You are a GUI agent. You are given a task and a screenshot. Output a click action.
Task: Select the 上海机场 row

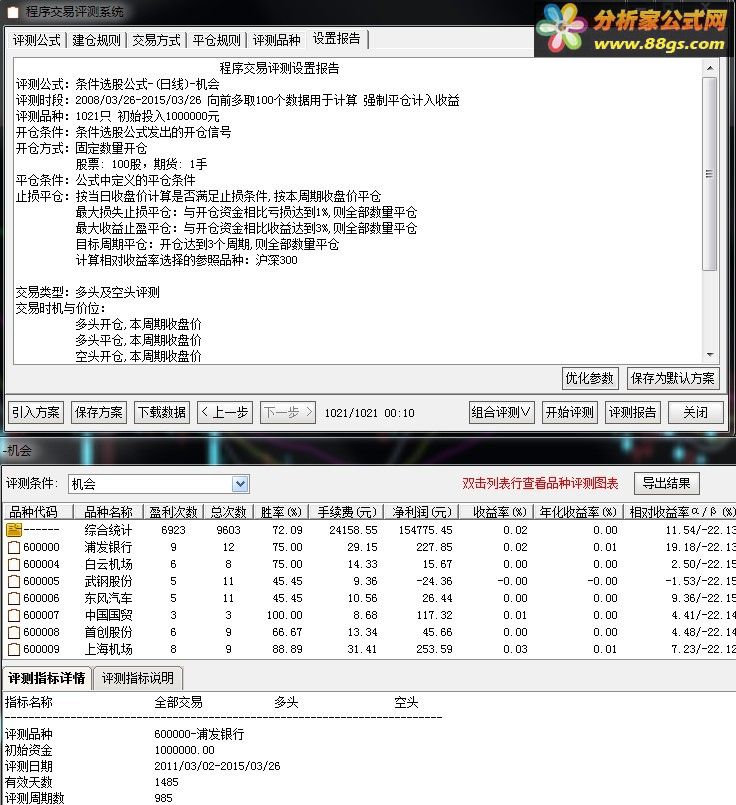pyautogui.click(x=370, y=649)
